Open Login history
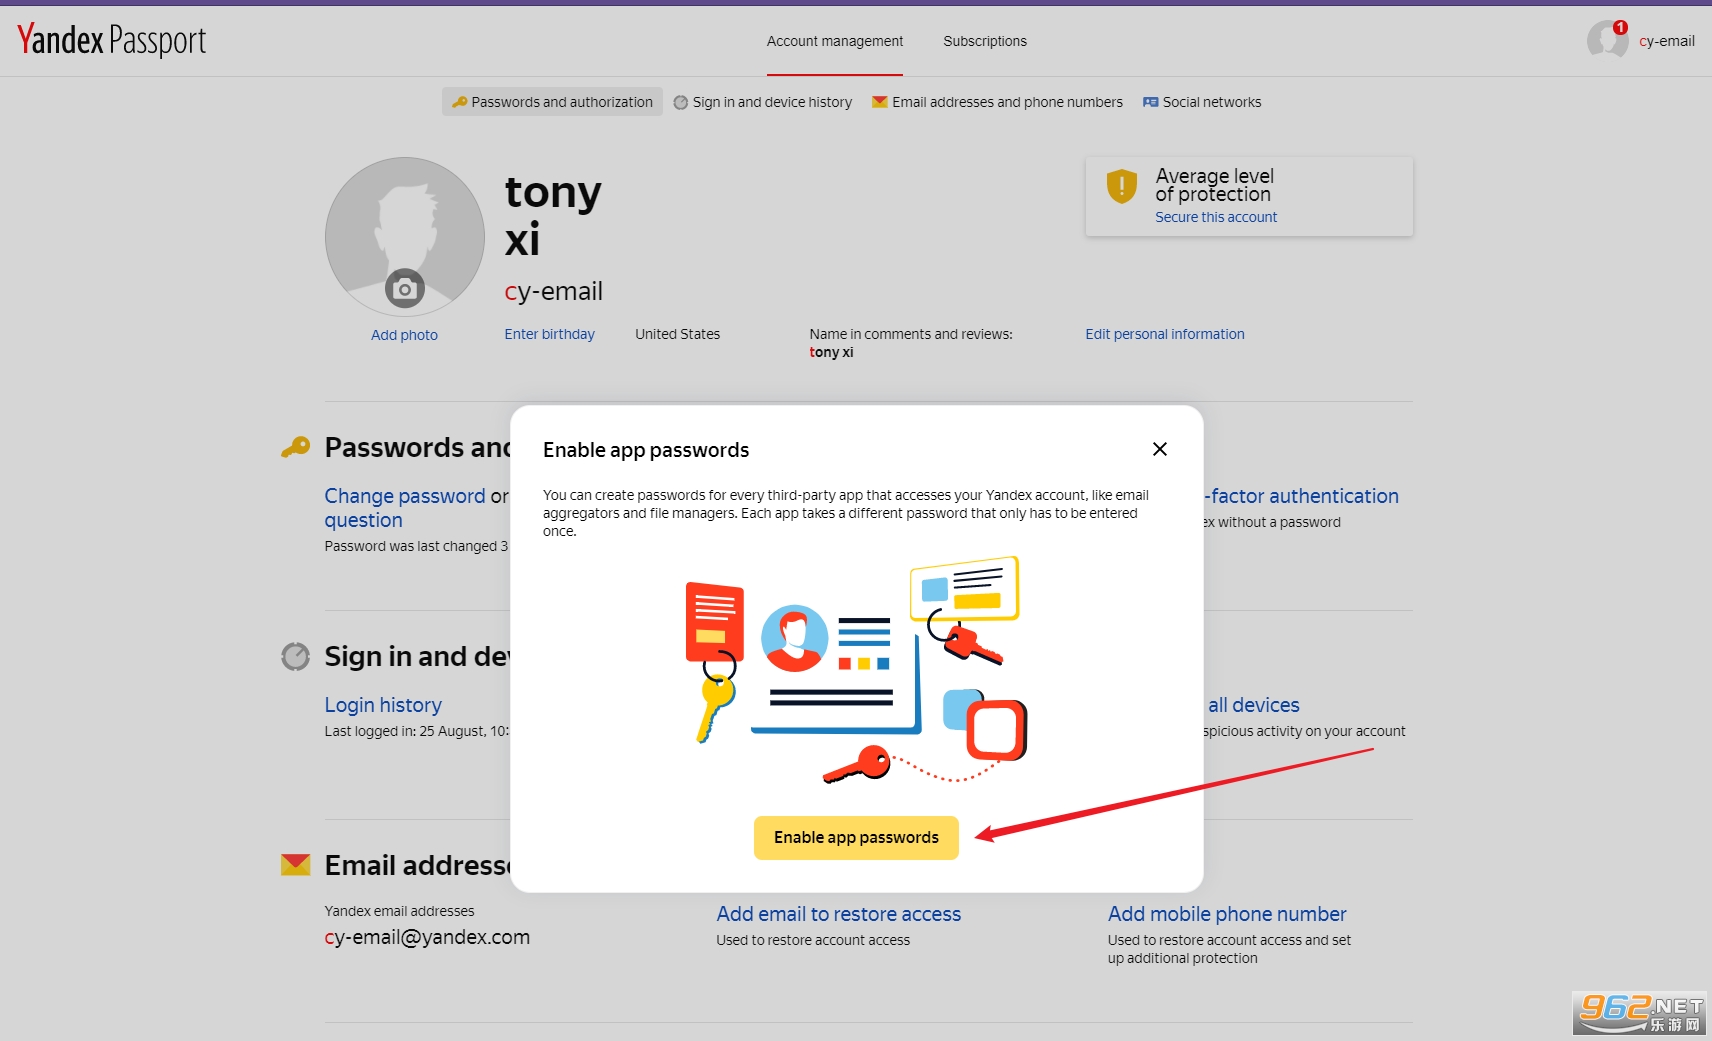The width and height of the screenshot is (1712, 1041). click(x=383, y=705)
